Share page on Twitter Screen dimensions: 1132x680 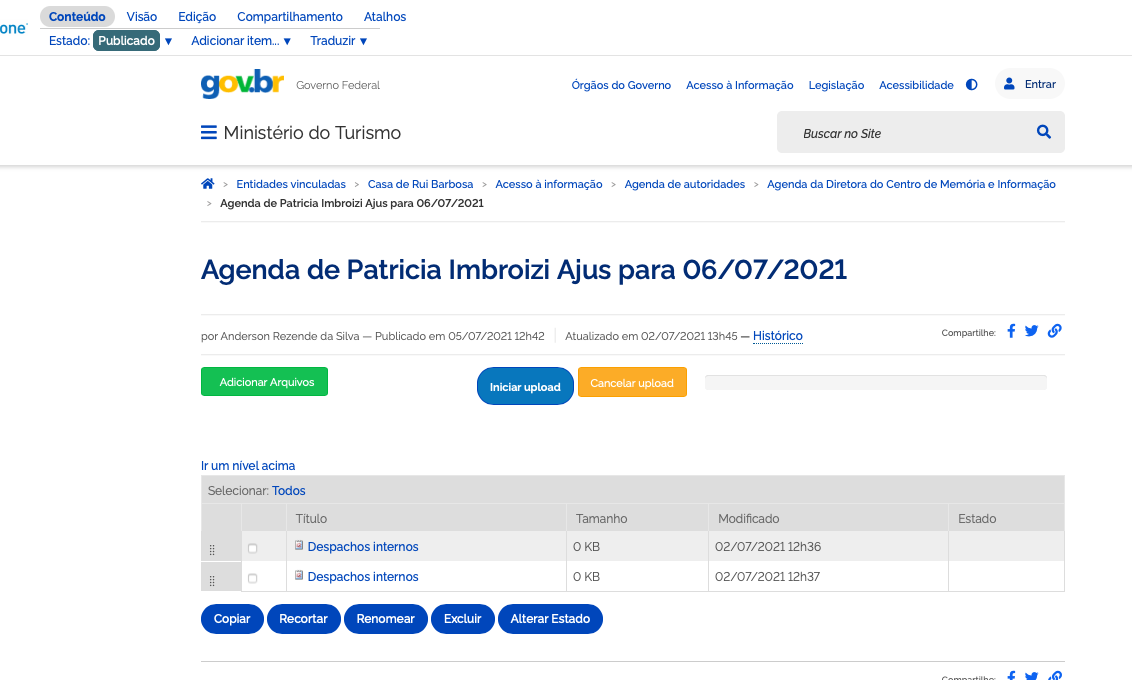[x=1032, y=331]
